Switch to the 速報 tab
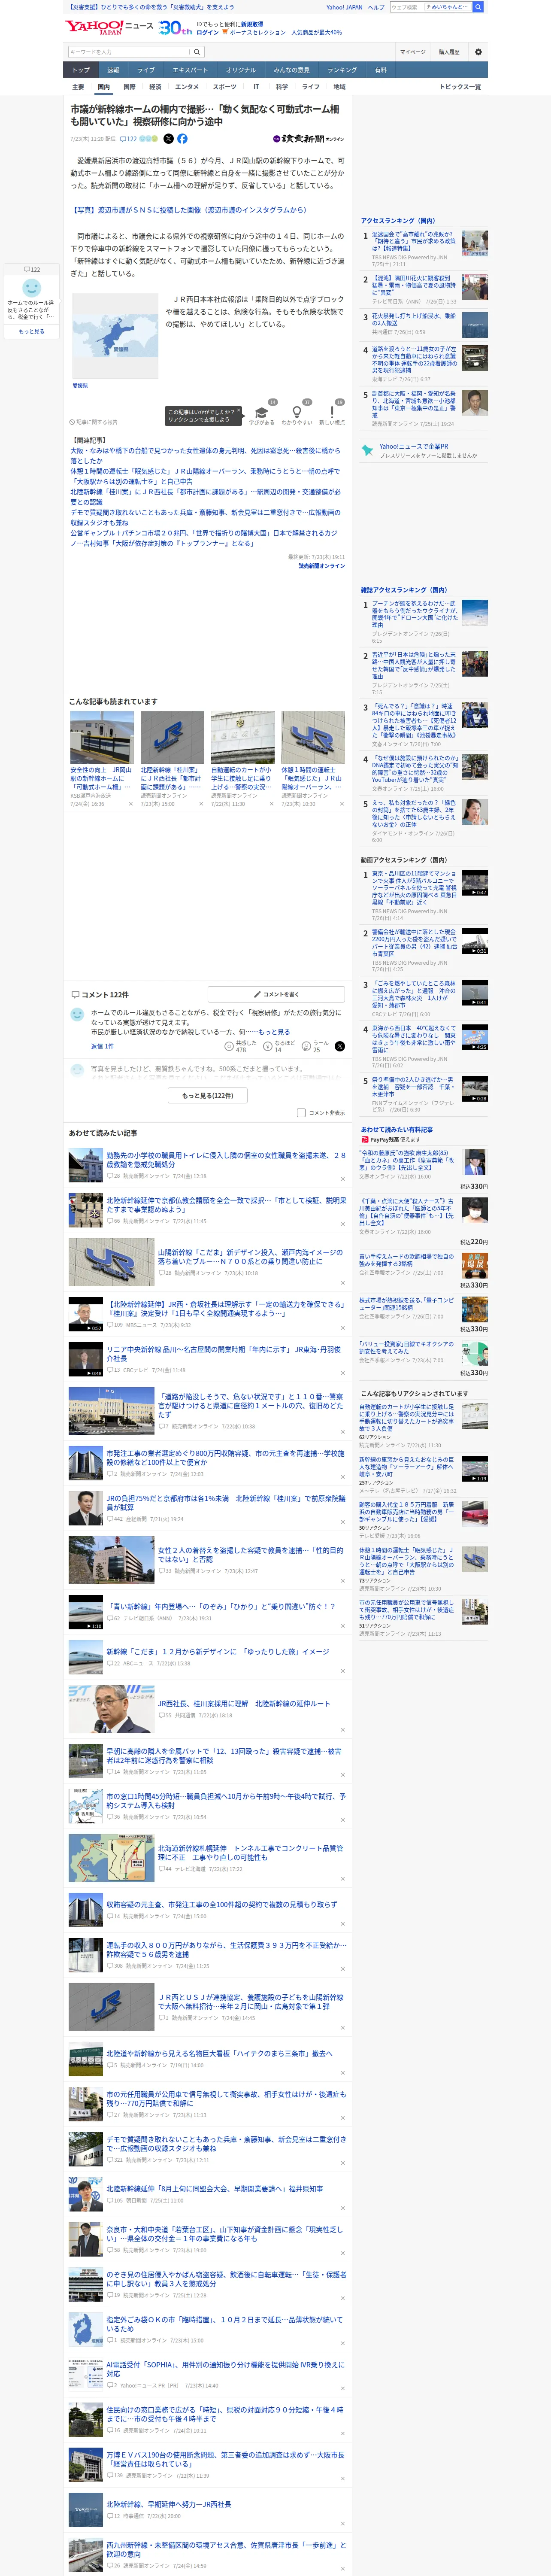The height and width of the screenshot is (2576, 551). tap(113, 70)
